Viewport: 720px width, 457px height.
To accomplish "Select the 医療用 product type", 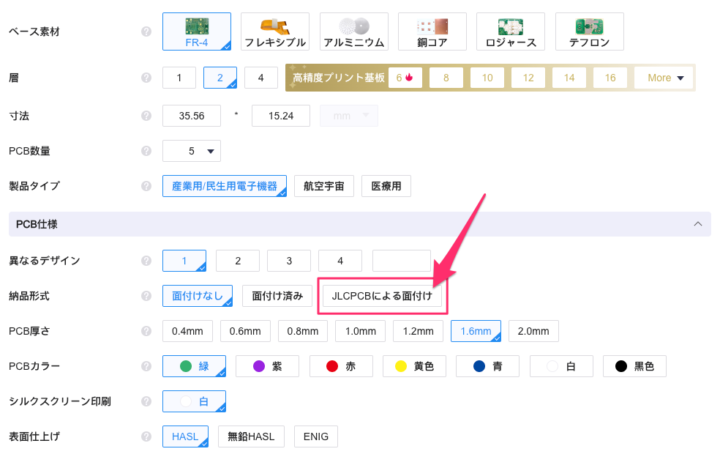I will [386, 186].
